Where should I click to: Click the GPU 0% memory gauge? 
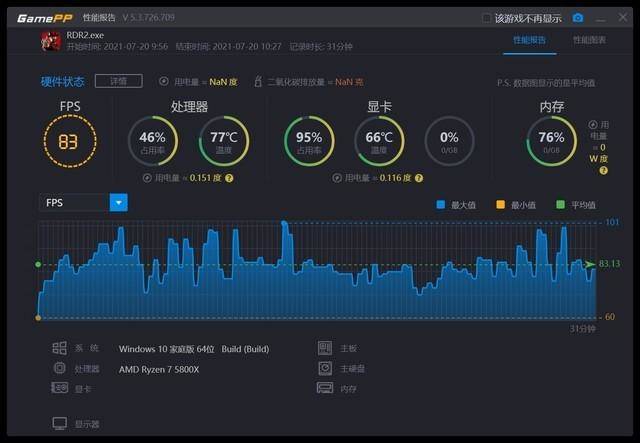coord(449,141)
